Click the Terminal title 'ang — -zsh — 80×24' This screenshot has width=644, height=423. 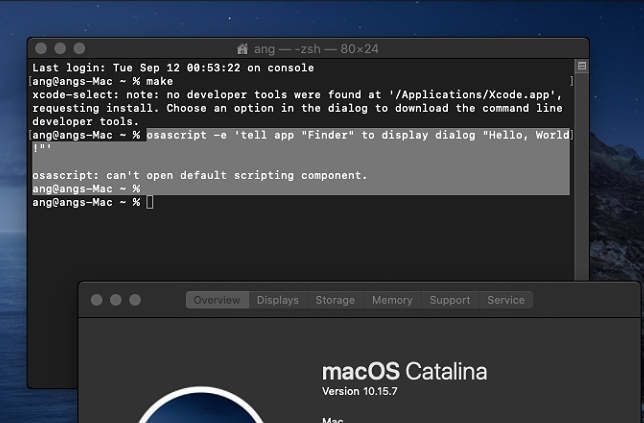[x=316, y=49]
